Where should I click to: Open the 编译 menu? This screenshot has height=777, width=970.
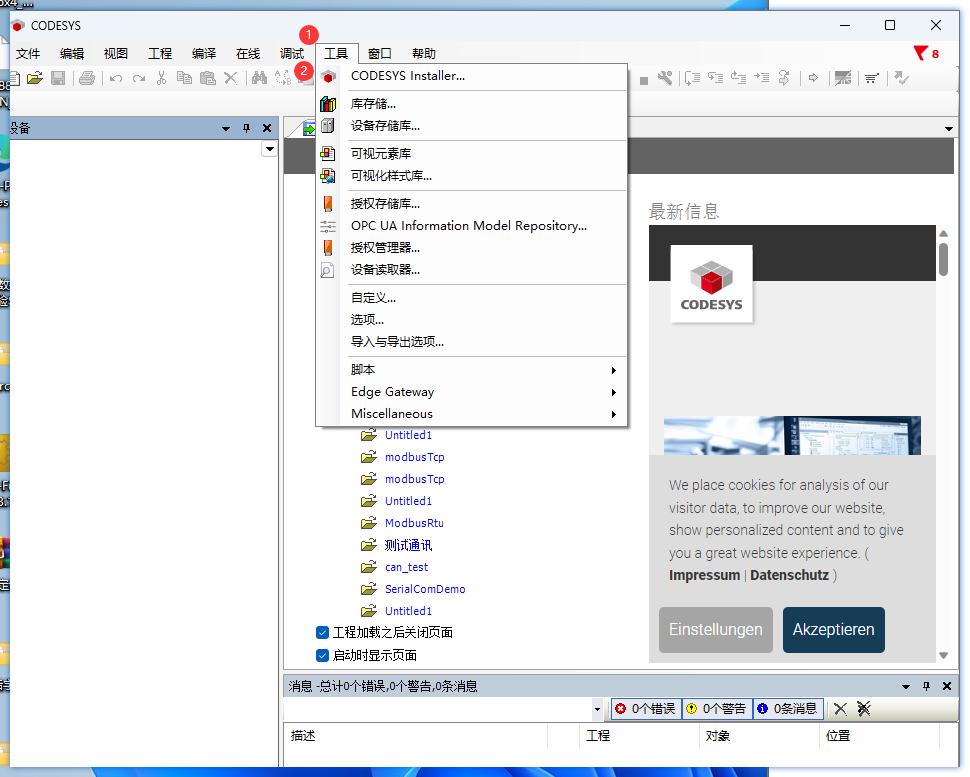204,54
